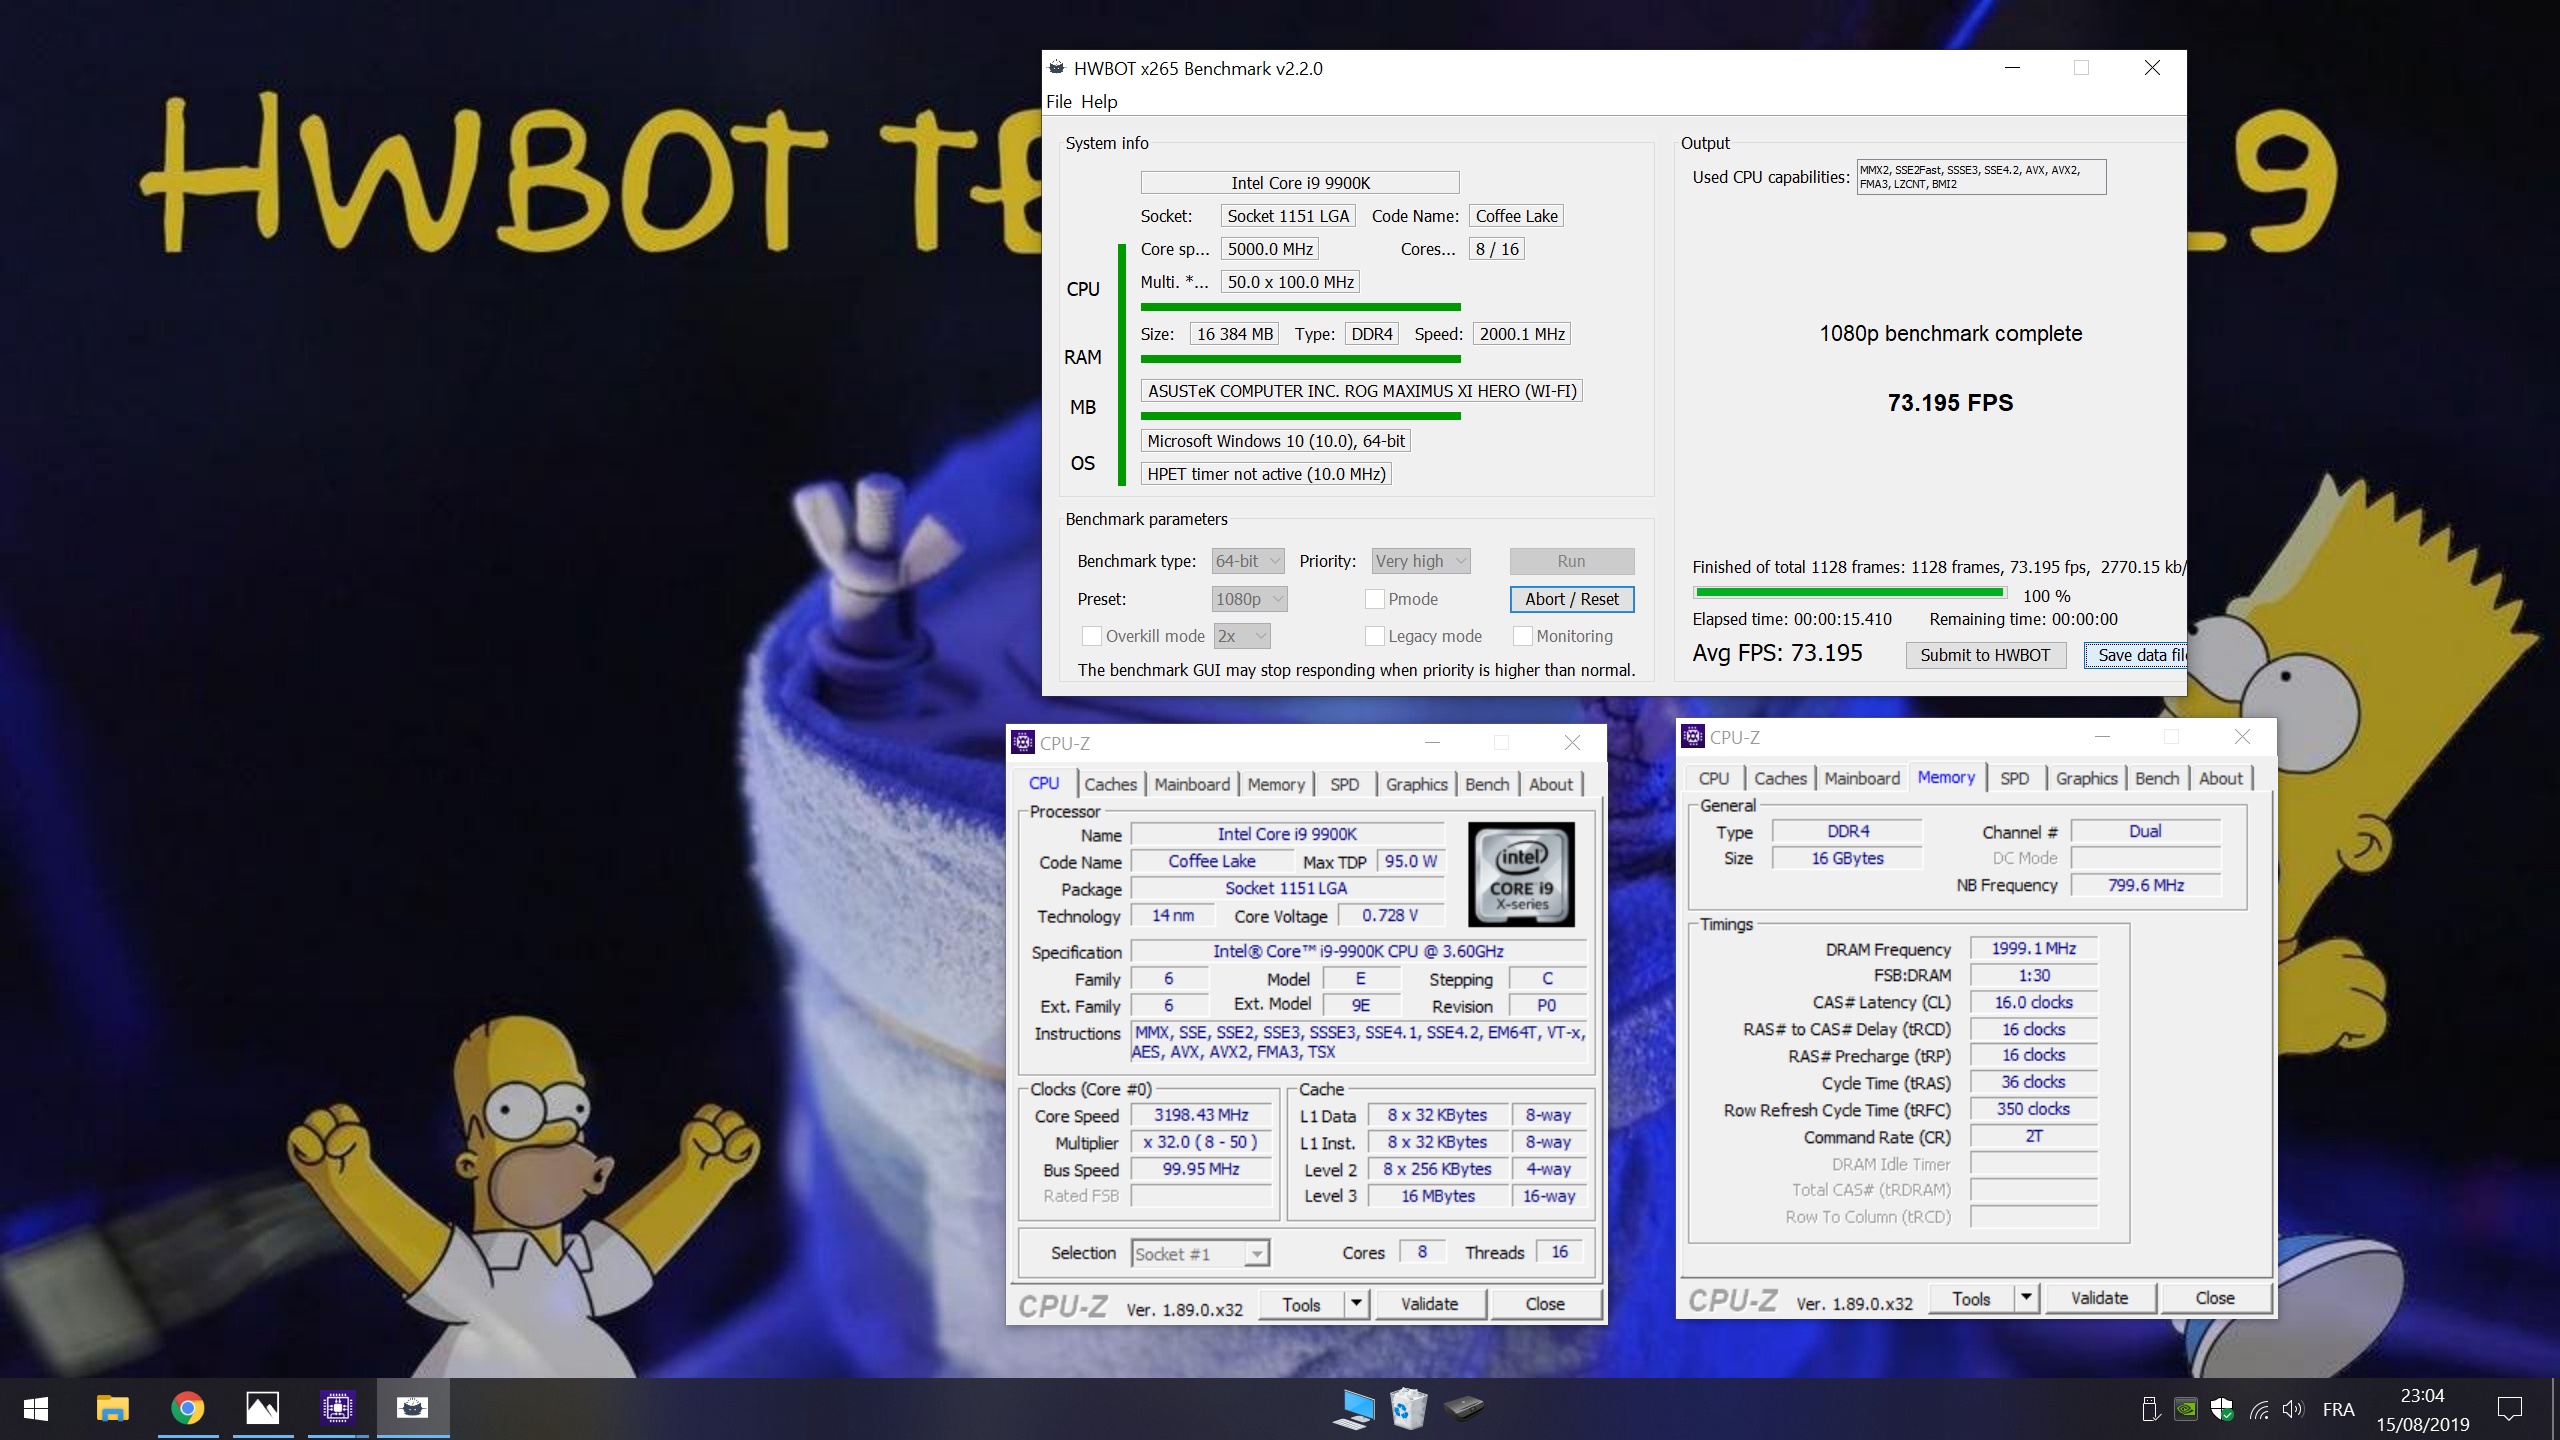Expand Tools arrow in left CPU-Z
The height and width of the screenshot is (1440, 2560).
coord(1356,1304)
